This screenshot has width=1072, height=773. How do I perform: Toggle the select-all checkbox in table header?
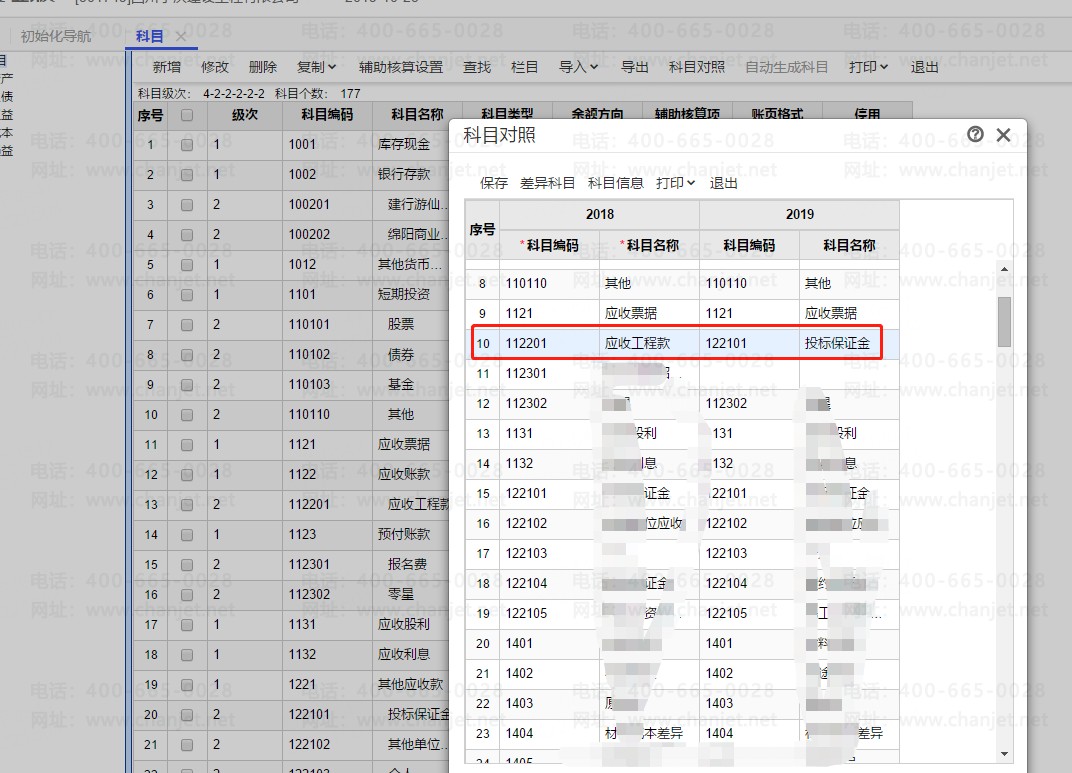pos(187,115)
